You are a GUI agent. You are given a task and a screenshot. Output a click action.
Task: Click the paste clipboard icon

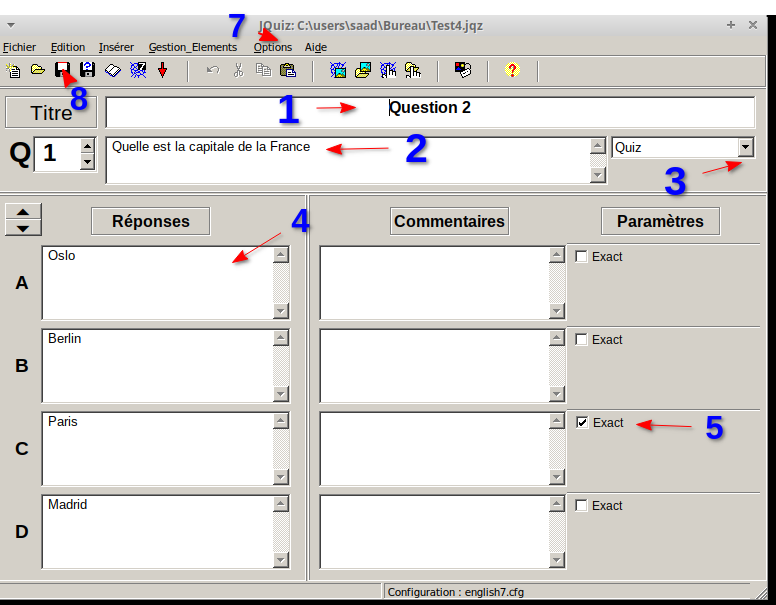click(x=288, y=70)
